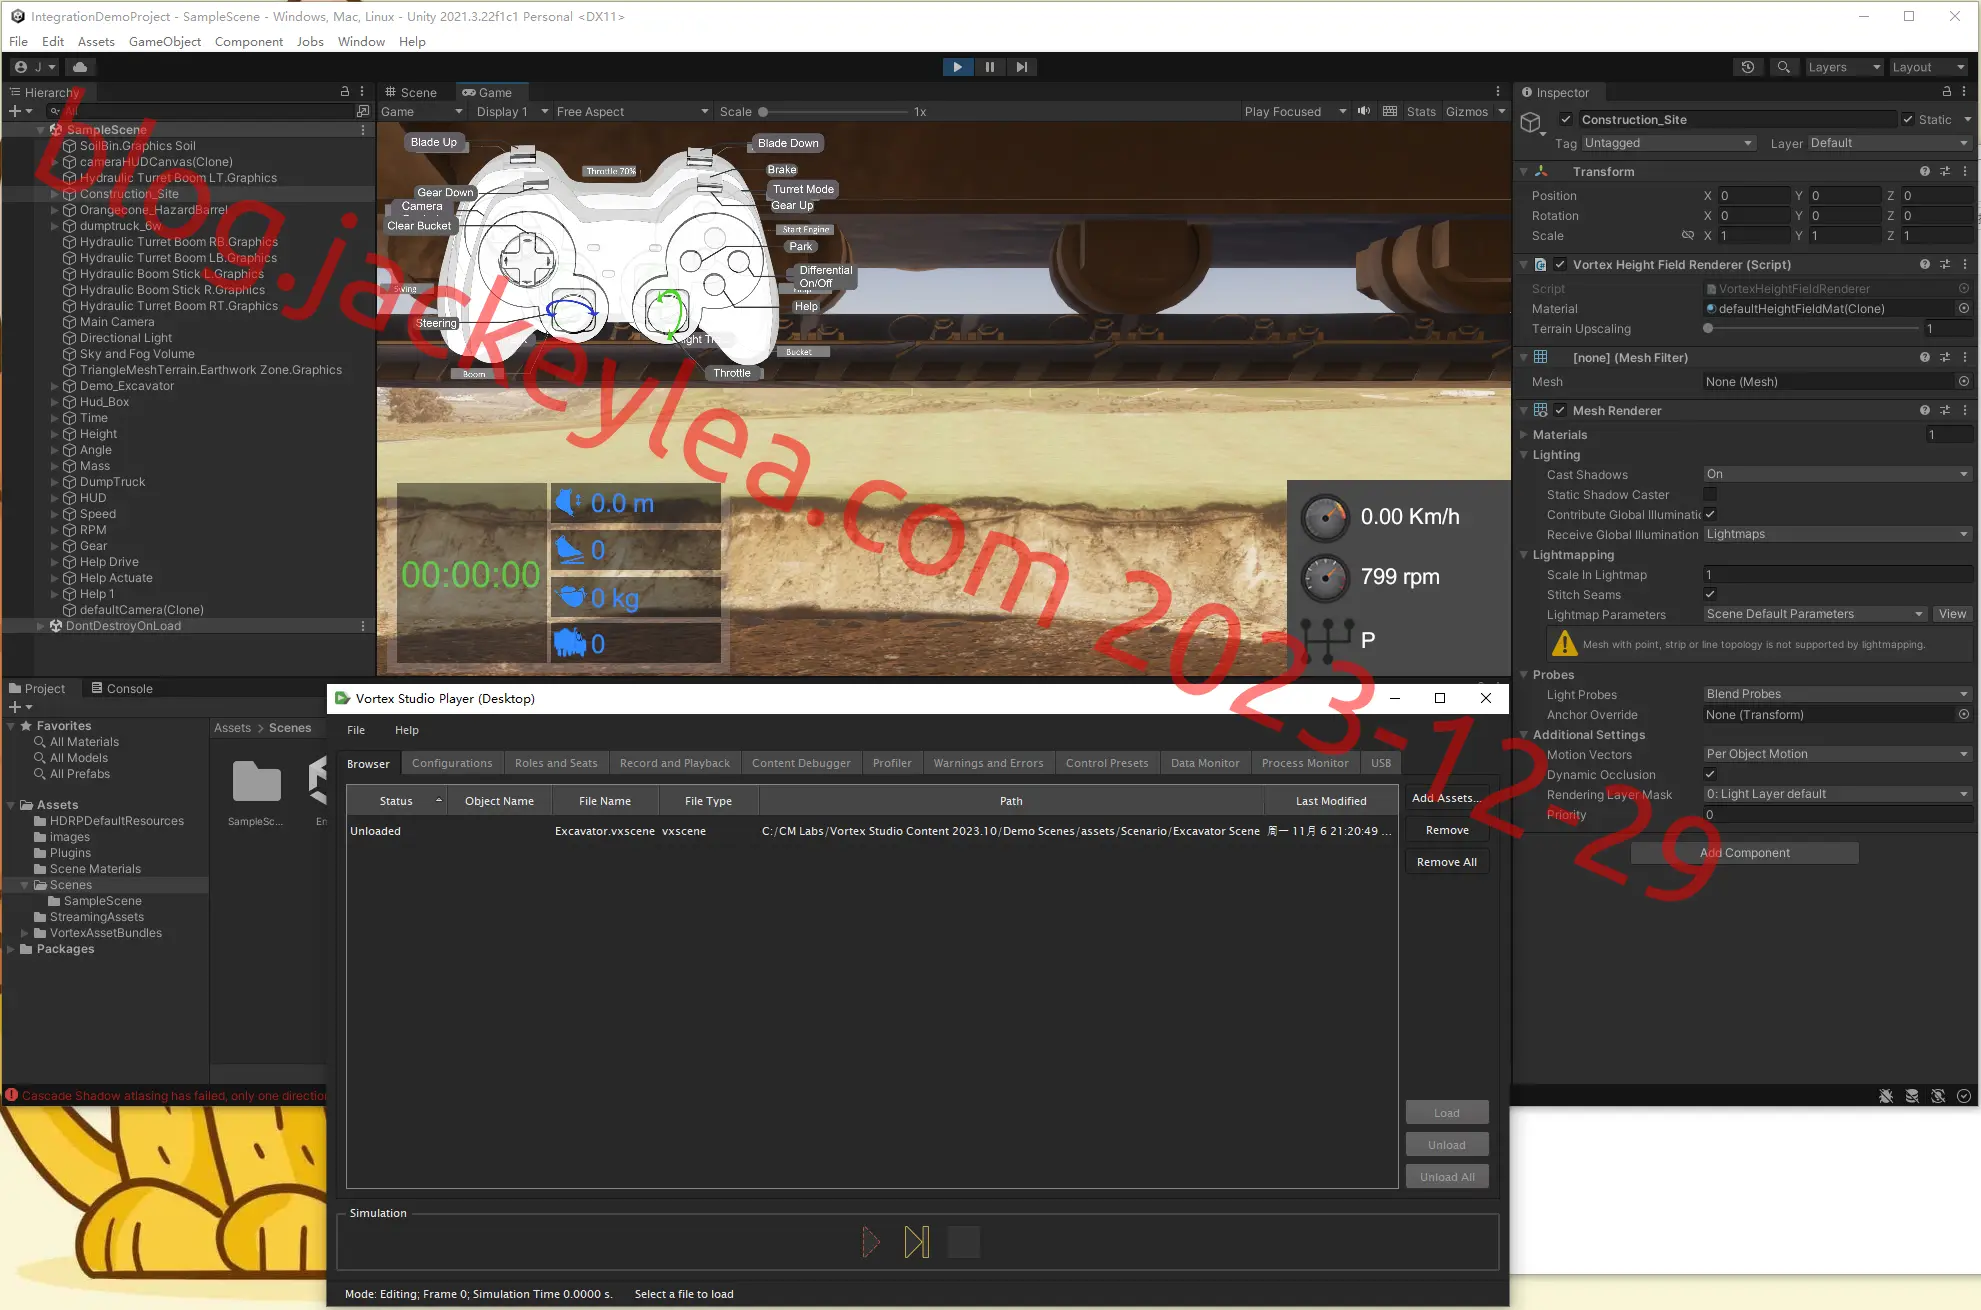Viewport: 1981px width, 1310px height.
Task: Toggle the Stitch Seams checkbox
Action: [x=1710, y=594]
